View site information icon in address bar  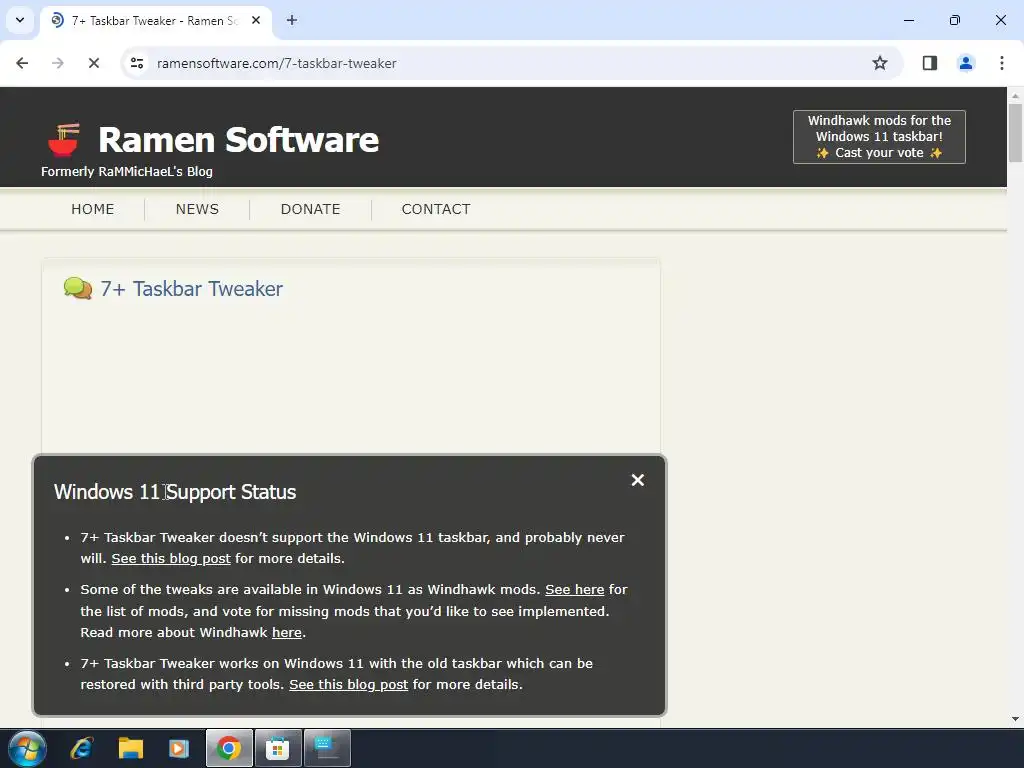[x=137, y=63]
